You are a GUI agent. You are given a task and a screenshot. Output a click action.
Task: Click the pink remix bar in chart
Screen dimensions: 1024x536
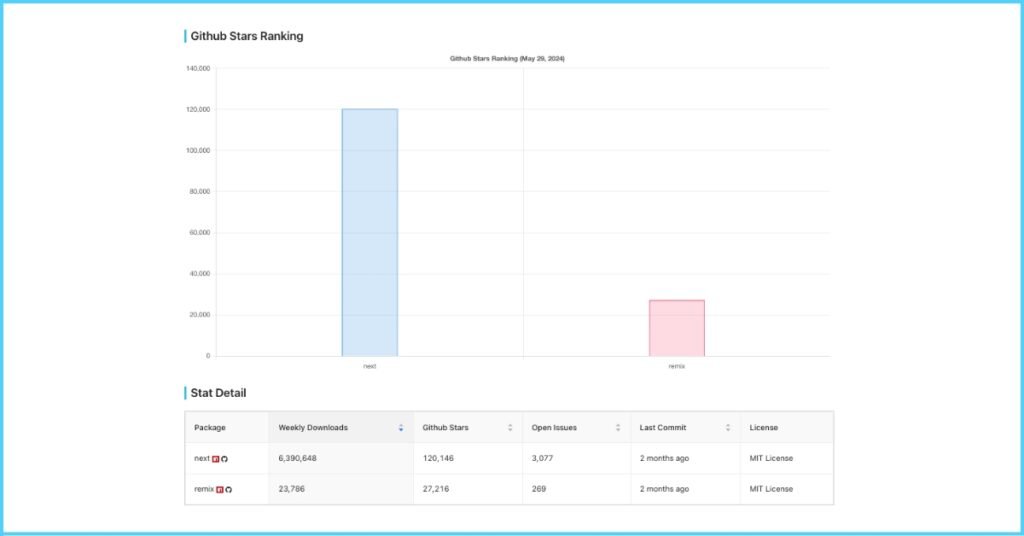tap(677, 328)
